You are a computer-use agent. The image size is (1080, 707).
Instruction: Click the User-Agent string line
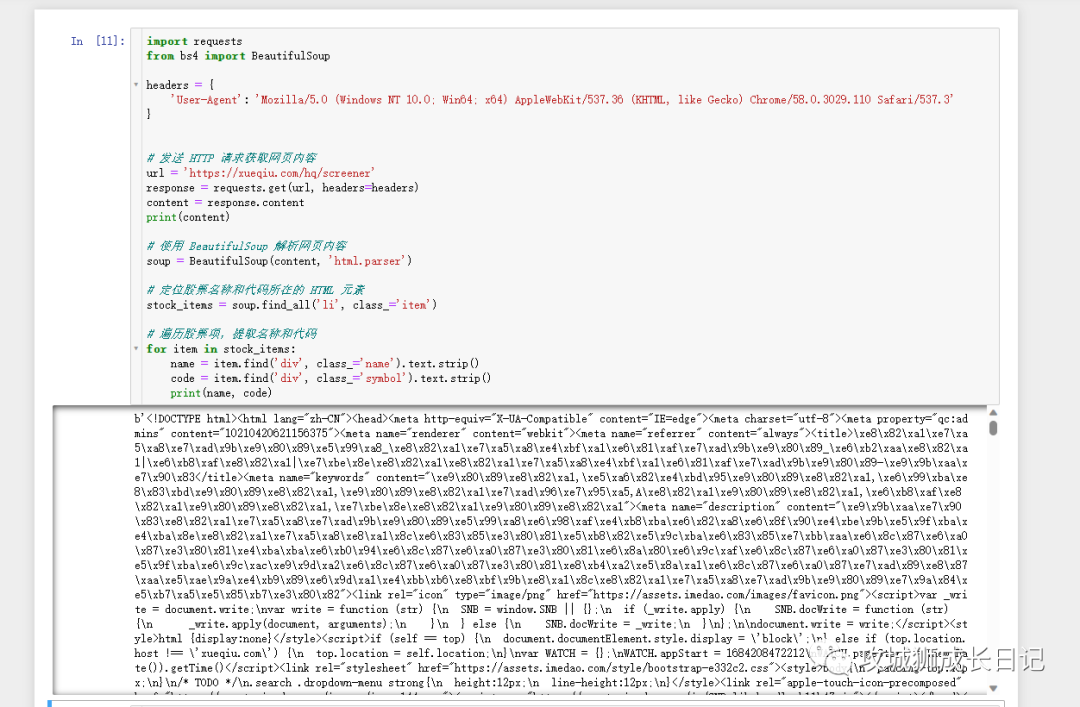(560, 100)
